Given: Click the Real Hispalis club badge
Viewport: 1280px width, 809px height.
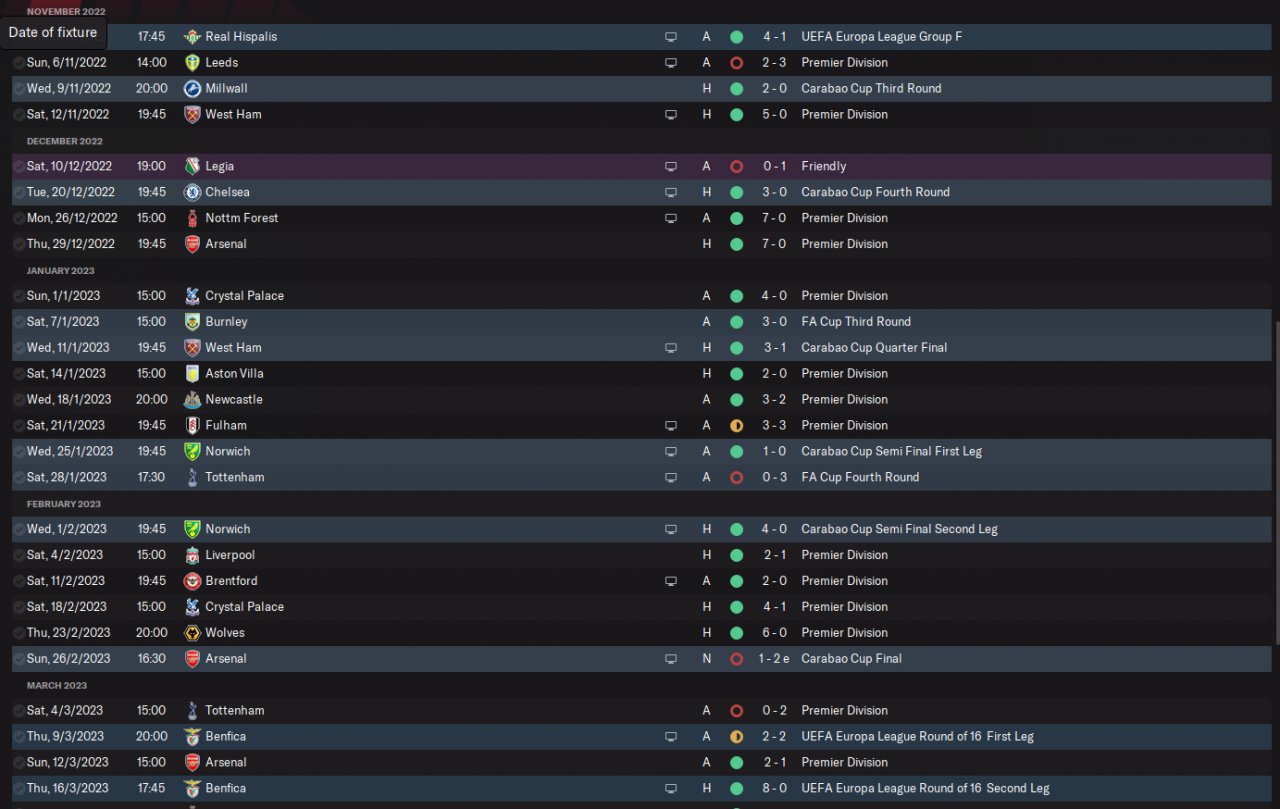Looking at the screenshot, I should pyautogui.click(x=192, y=37).
